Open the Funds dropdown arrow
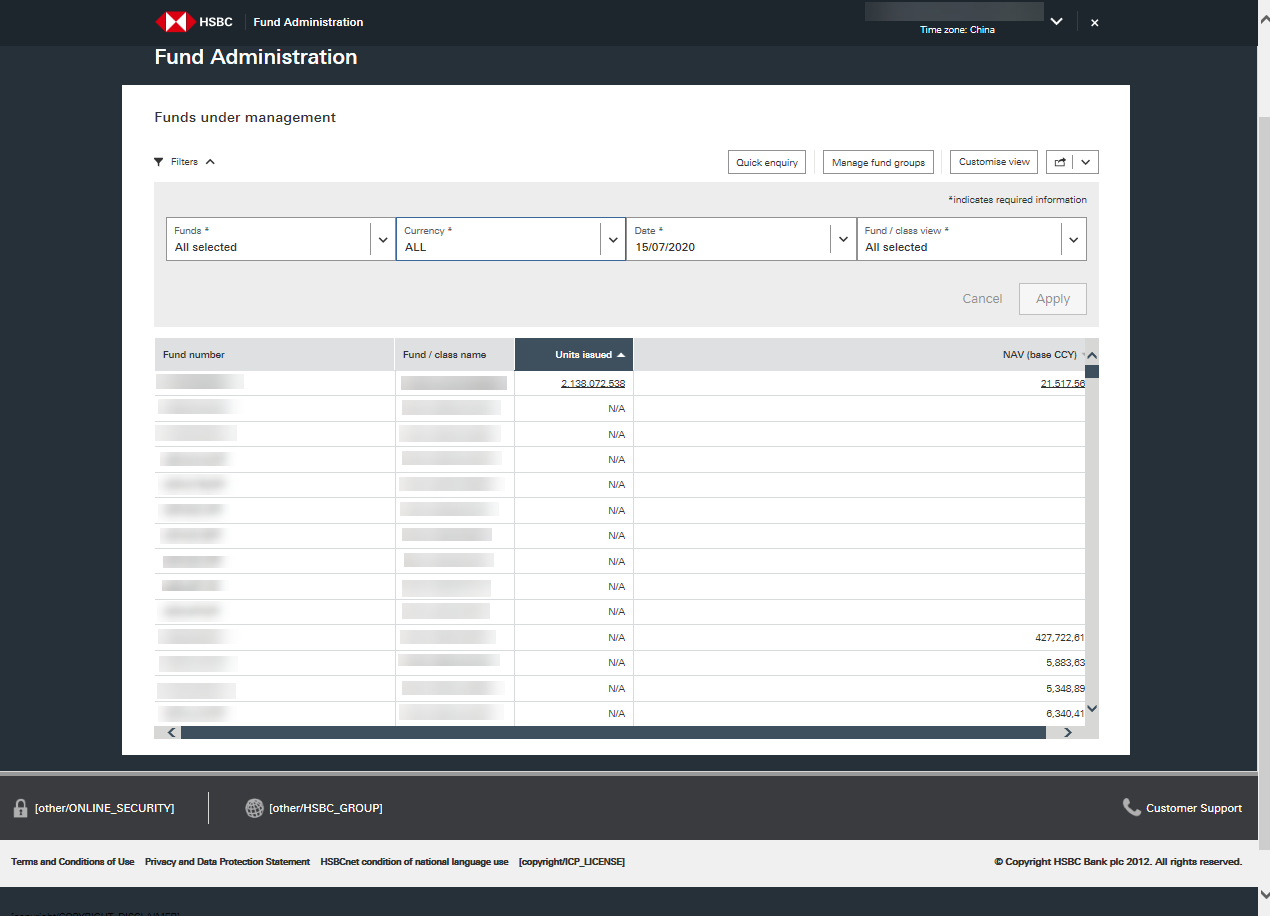 click(x=383, y=240)
